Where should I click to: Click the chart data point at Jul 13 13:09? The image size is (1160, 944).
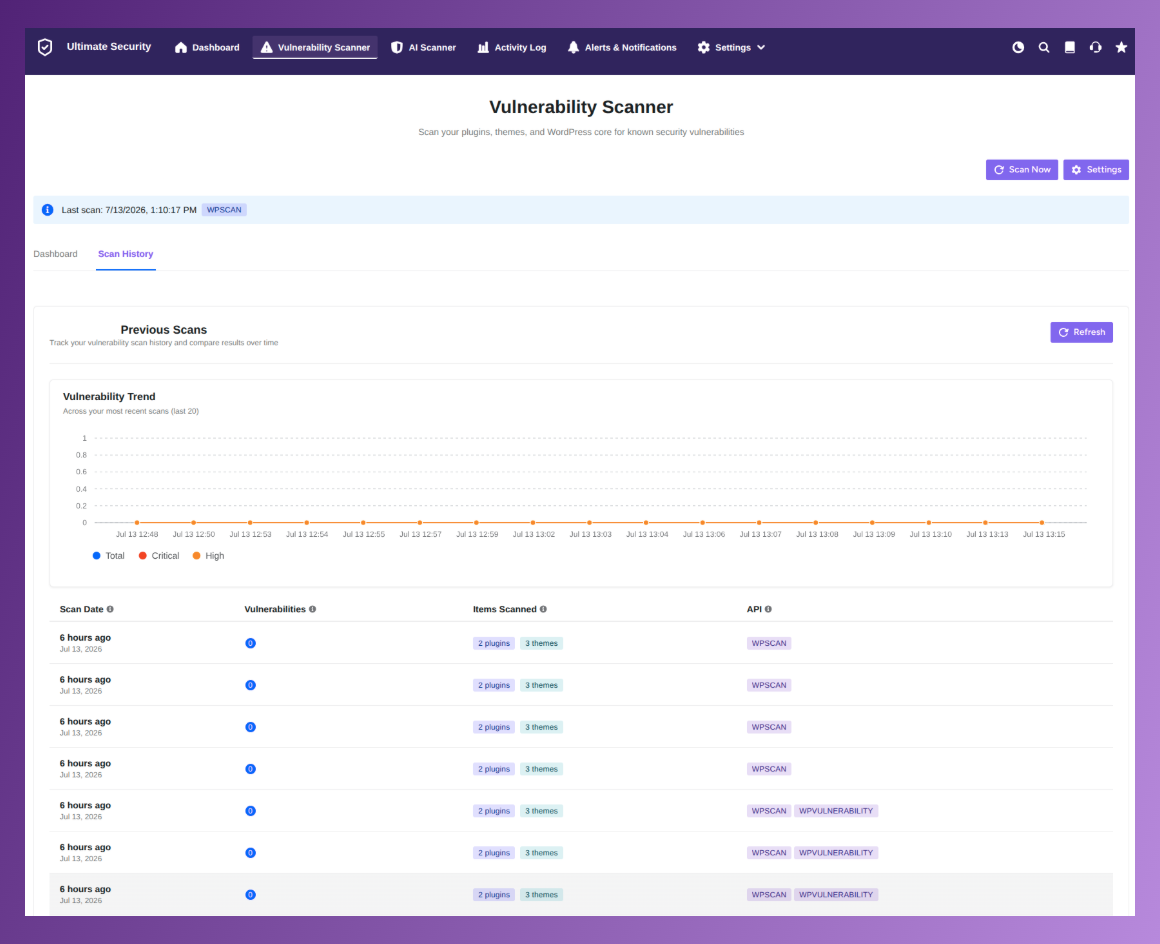872,522
